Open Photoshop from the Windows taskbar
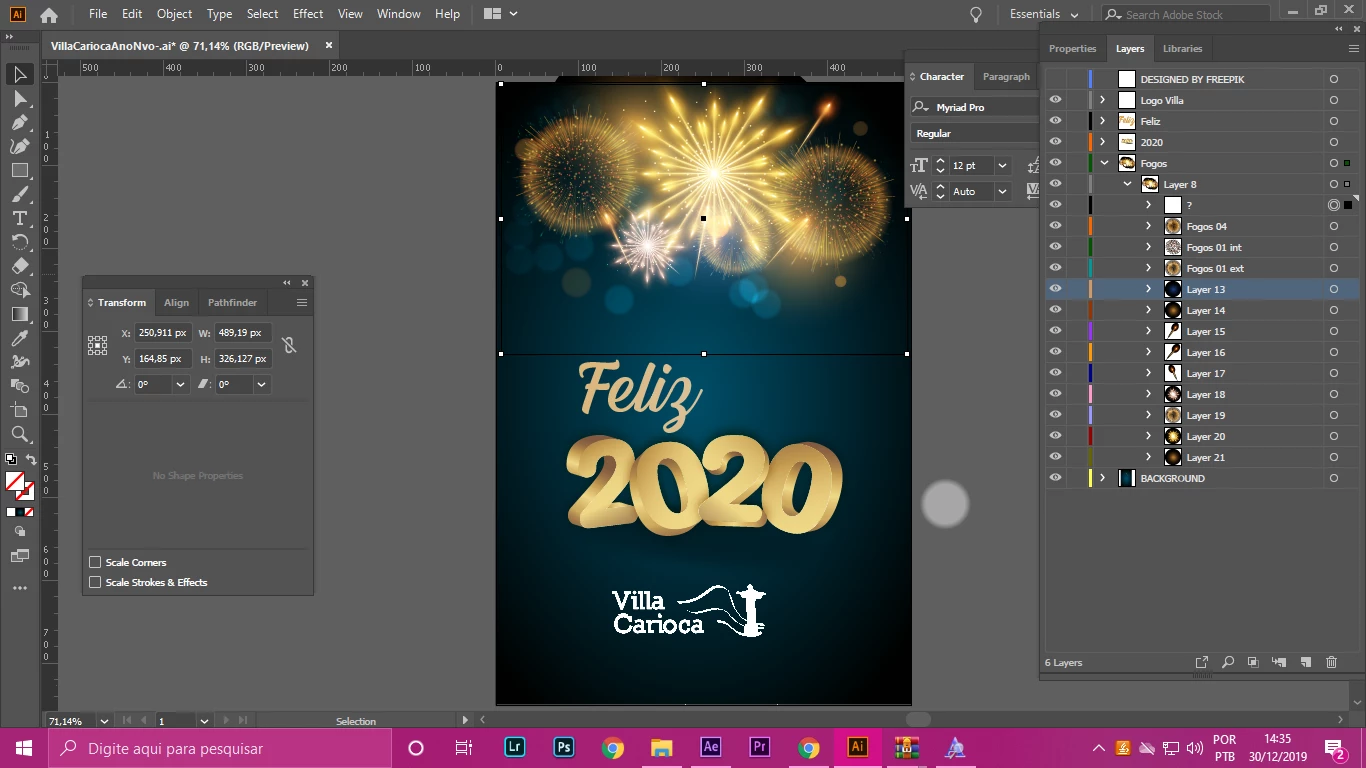1366x768 pixels. click(564, 747)
